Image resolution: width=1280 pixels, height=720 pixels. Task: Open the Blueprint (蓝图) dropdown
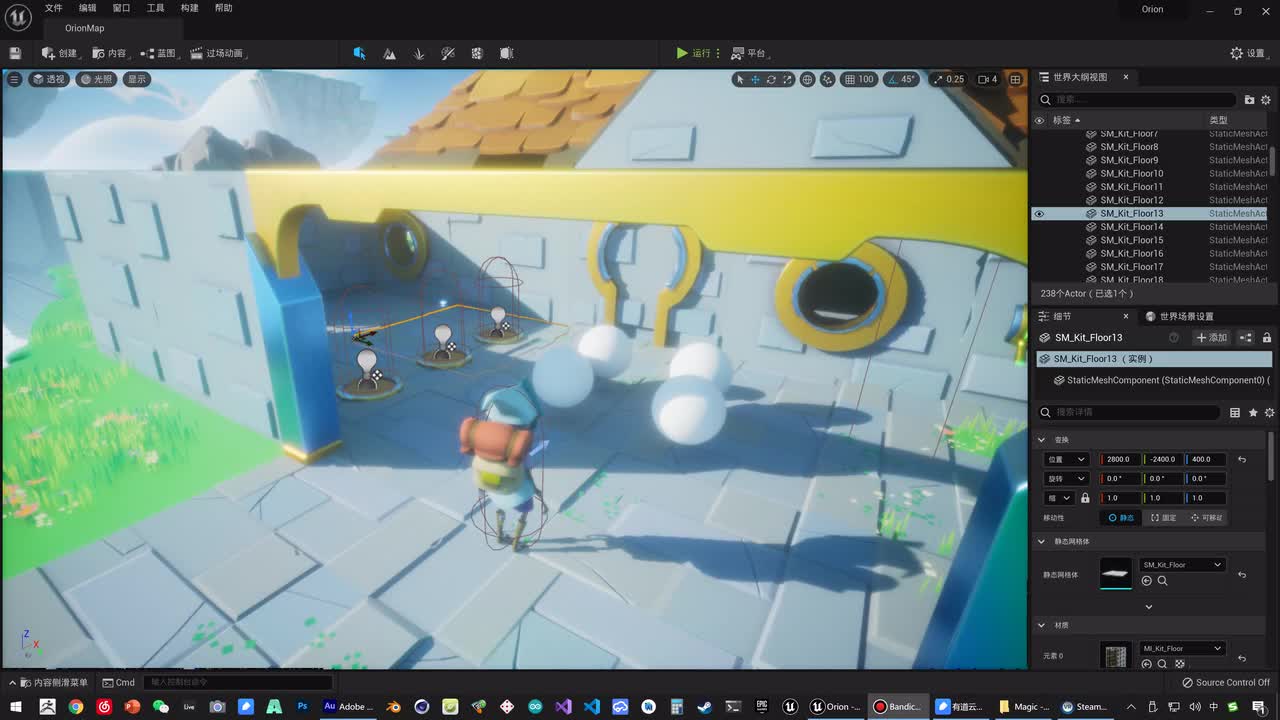(x=160, y=53)
